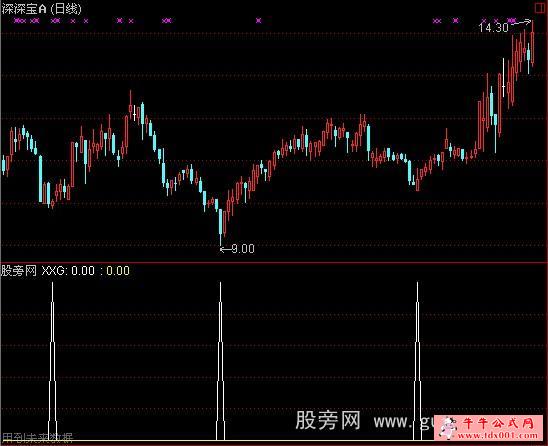548x446 pixels.
Task: Click the arrow beside the 9.00 low
Action: [225, 249]
